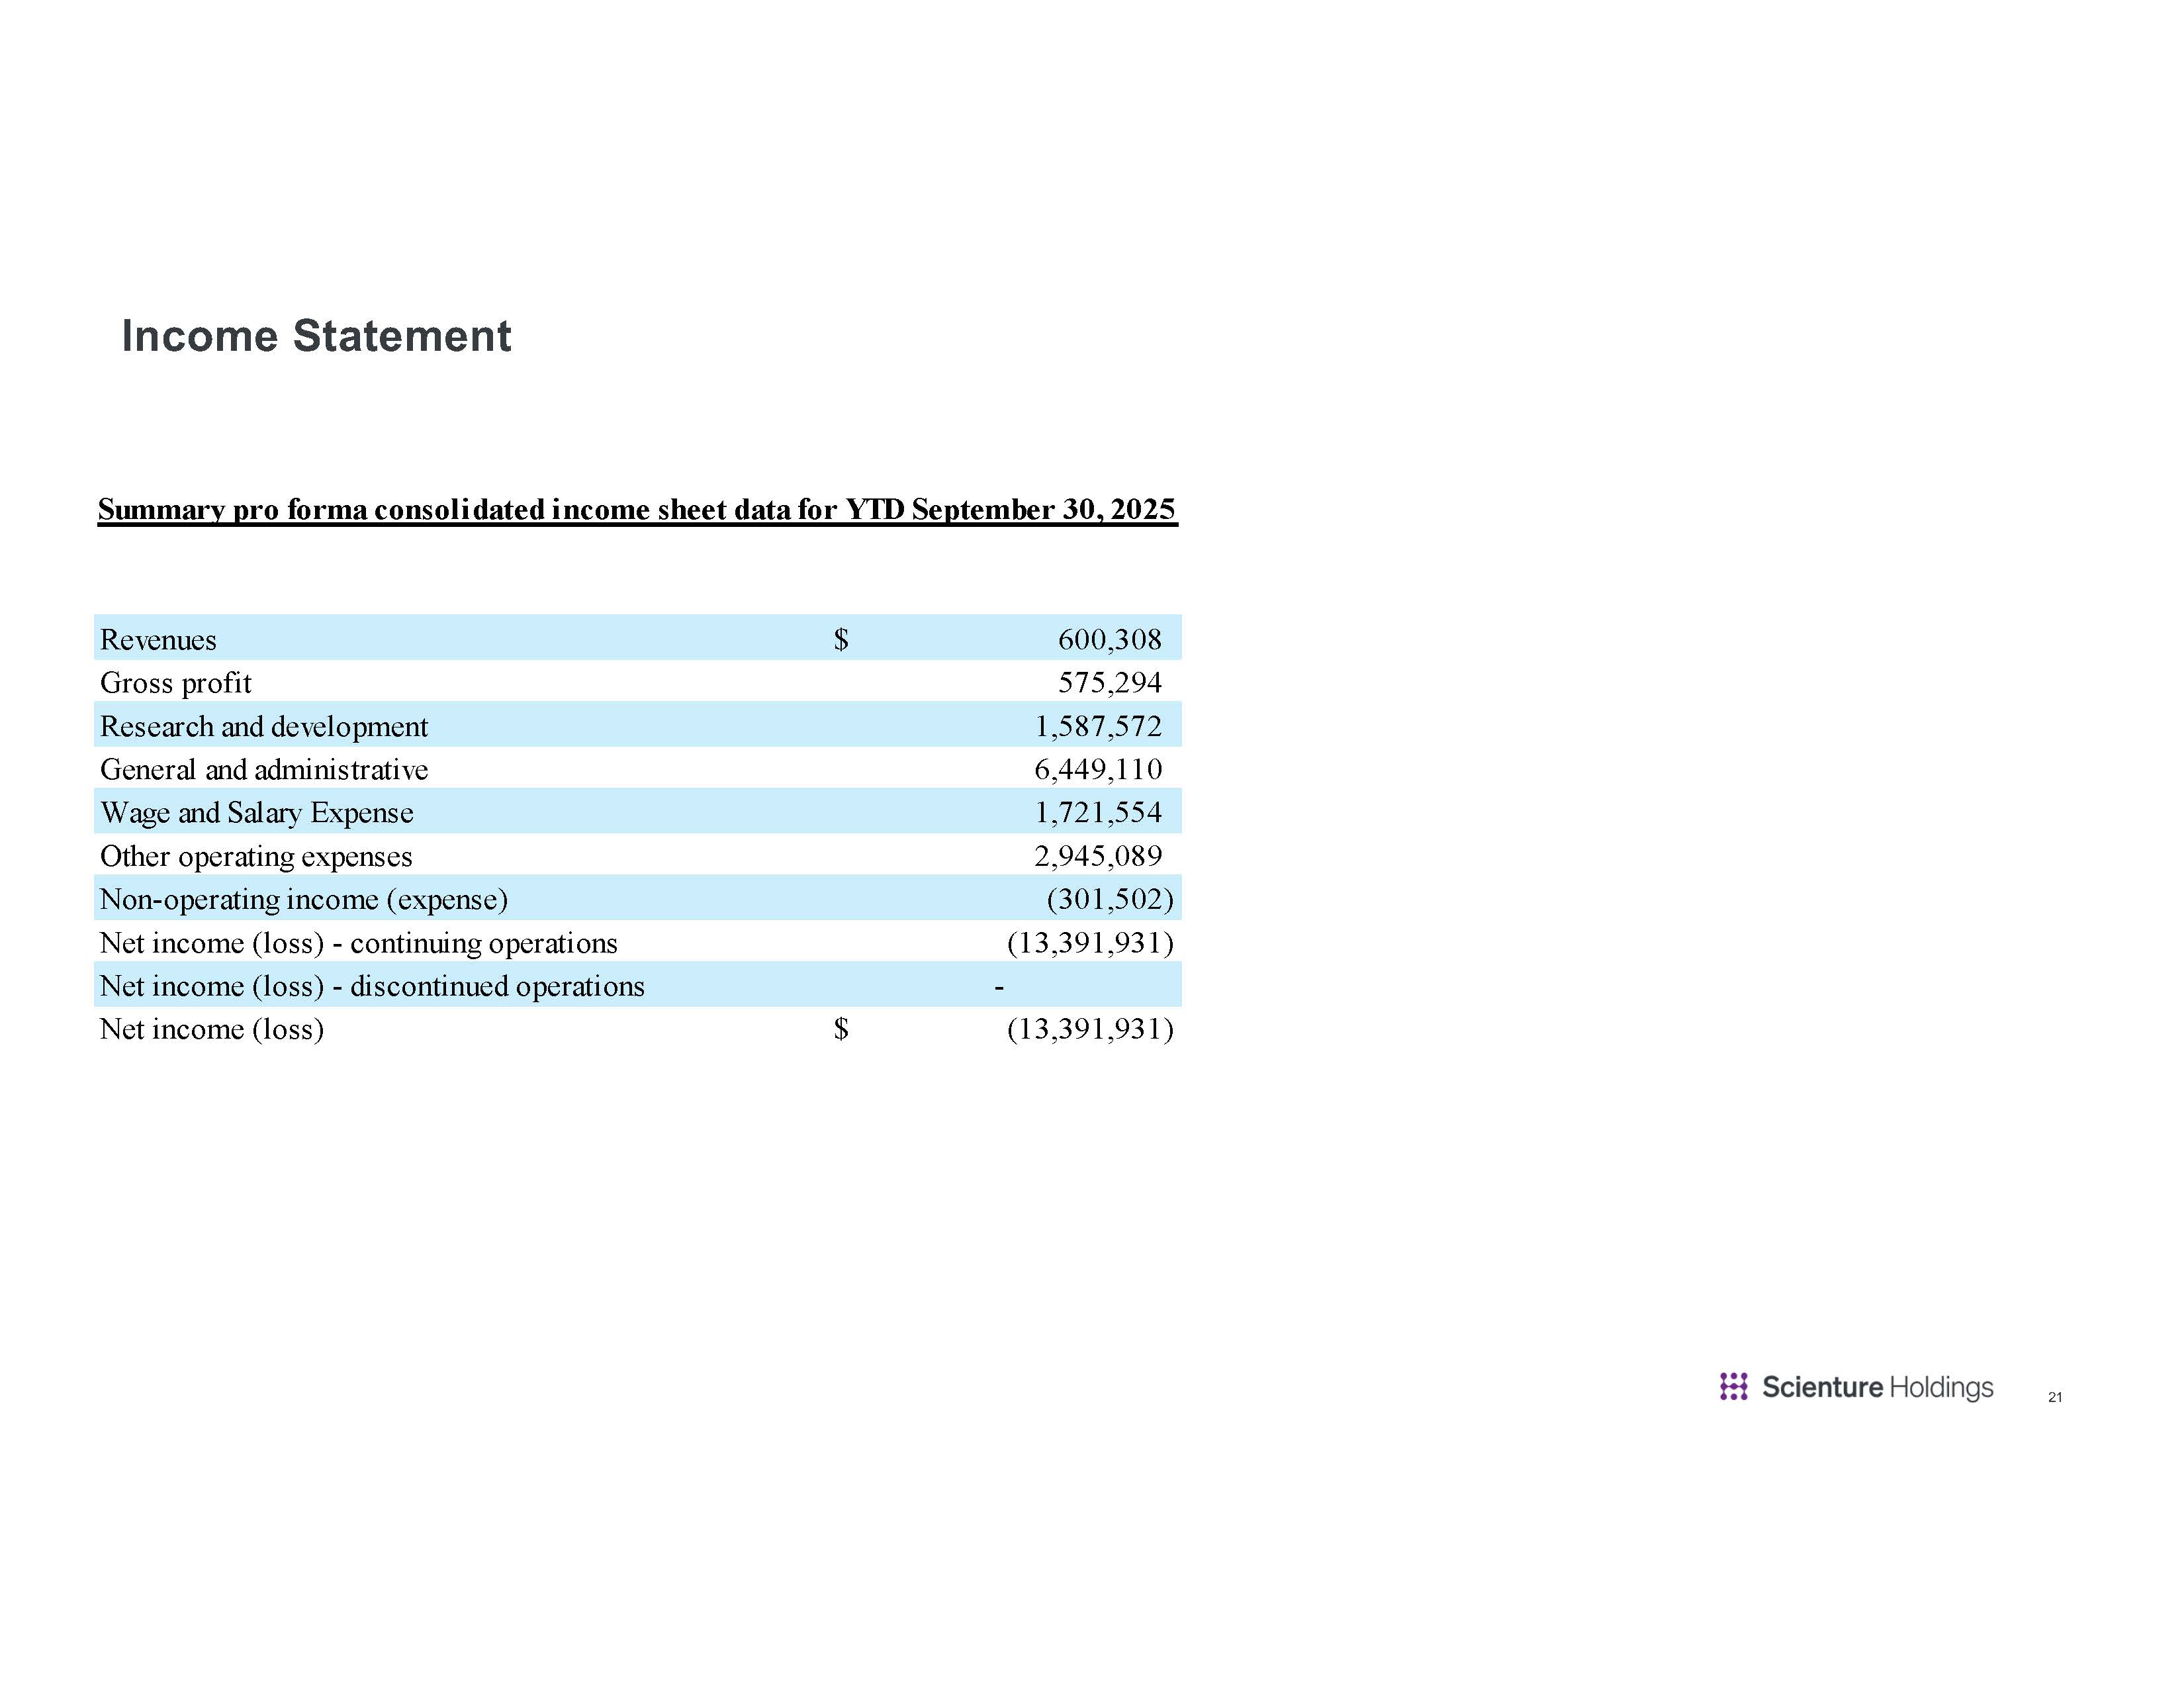
Task: Select the Research and development label
Action: (264, 726)
